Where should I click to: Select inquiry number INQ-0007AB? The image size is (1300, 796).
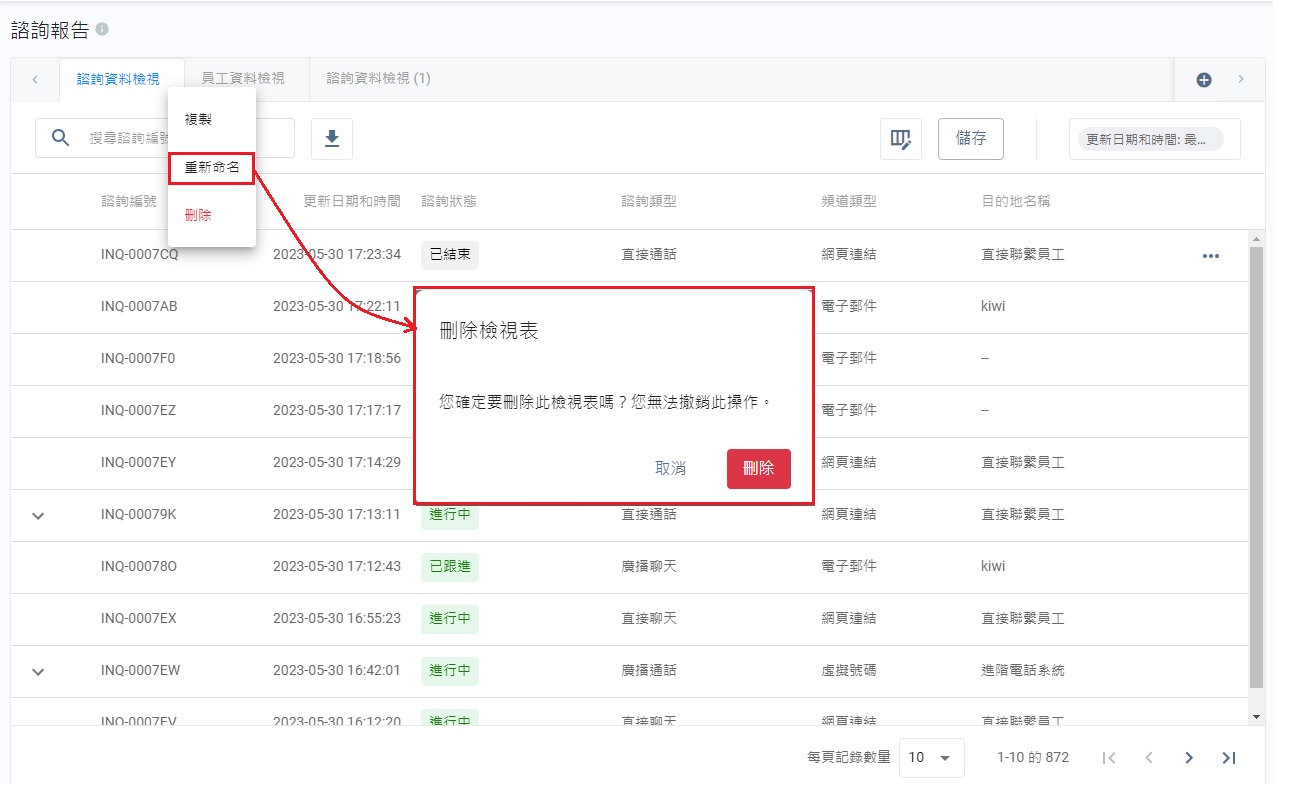coord(139,306)
